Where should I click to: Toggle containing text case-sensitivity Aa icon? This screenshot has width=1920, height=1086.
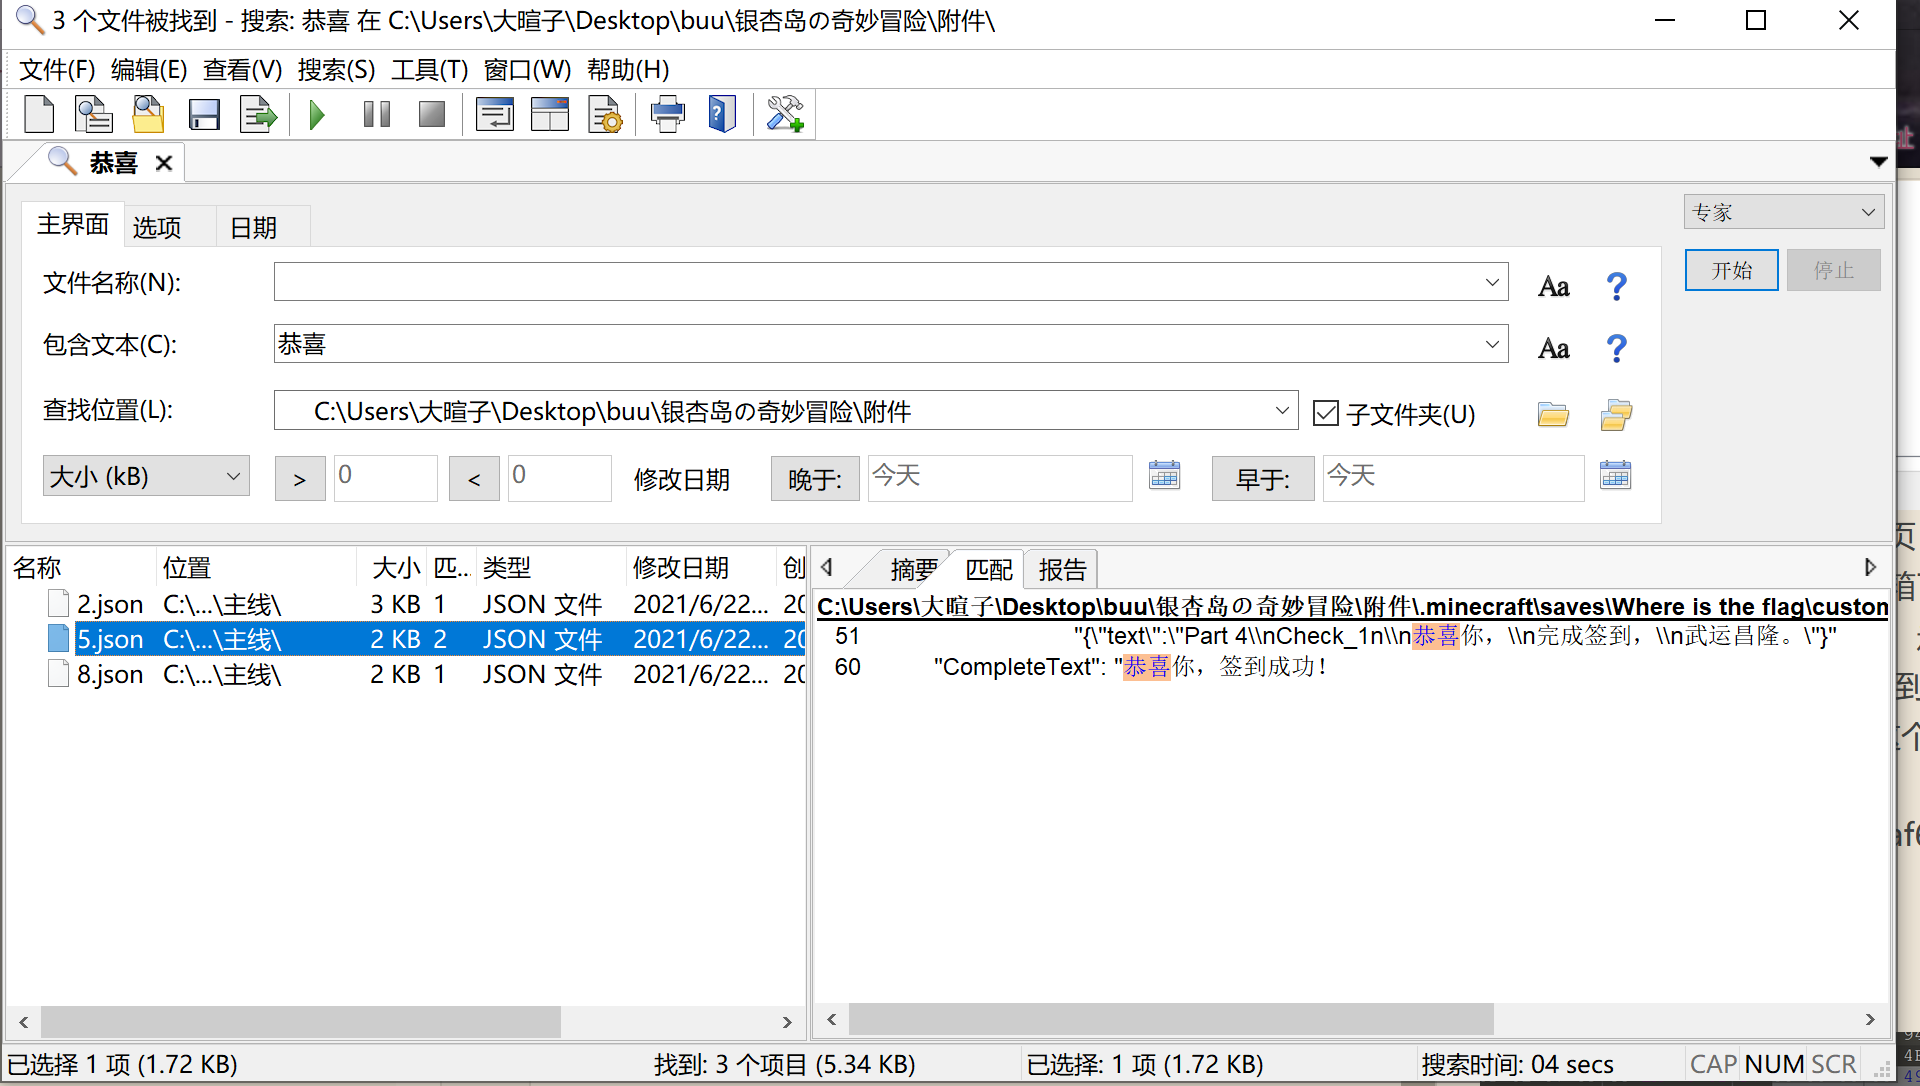click(1553, 349)
